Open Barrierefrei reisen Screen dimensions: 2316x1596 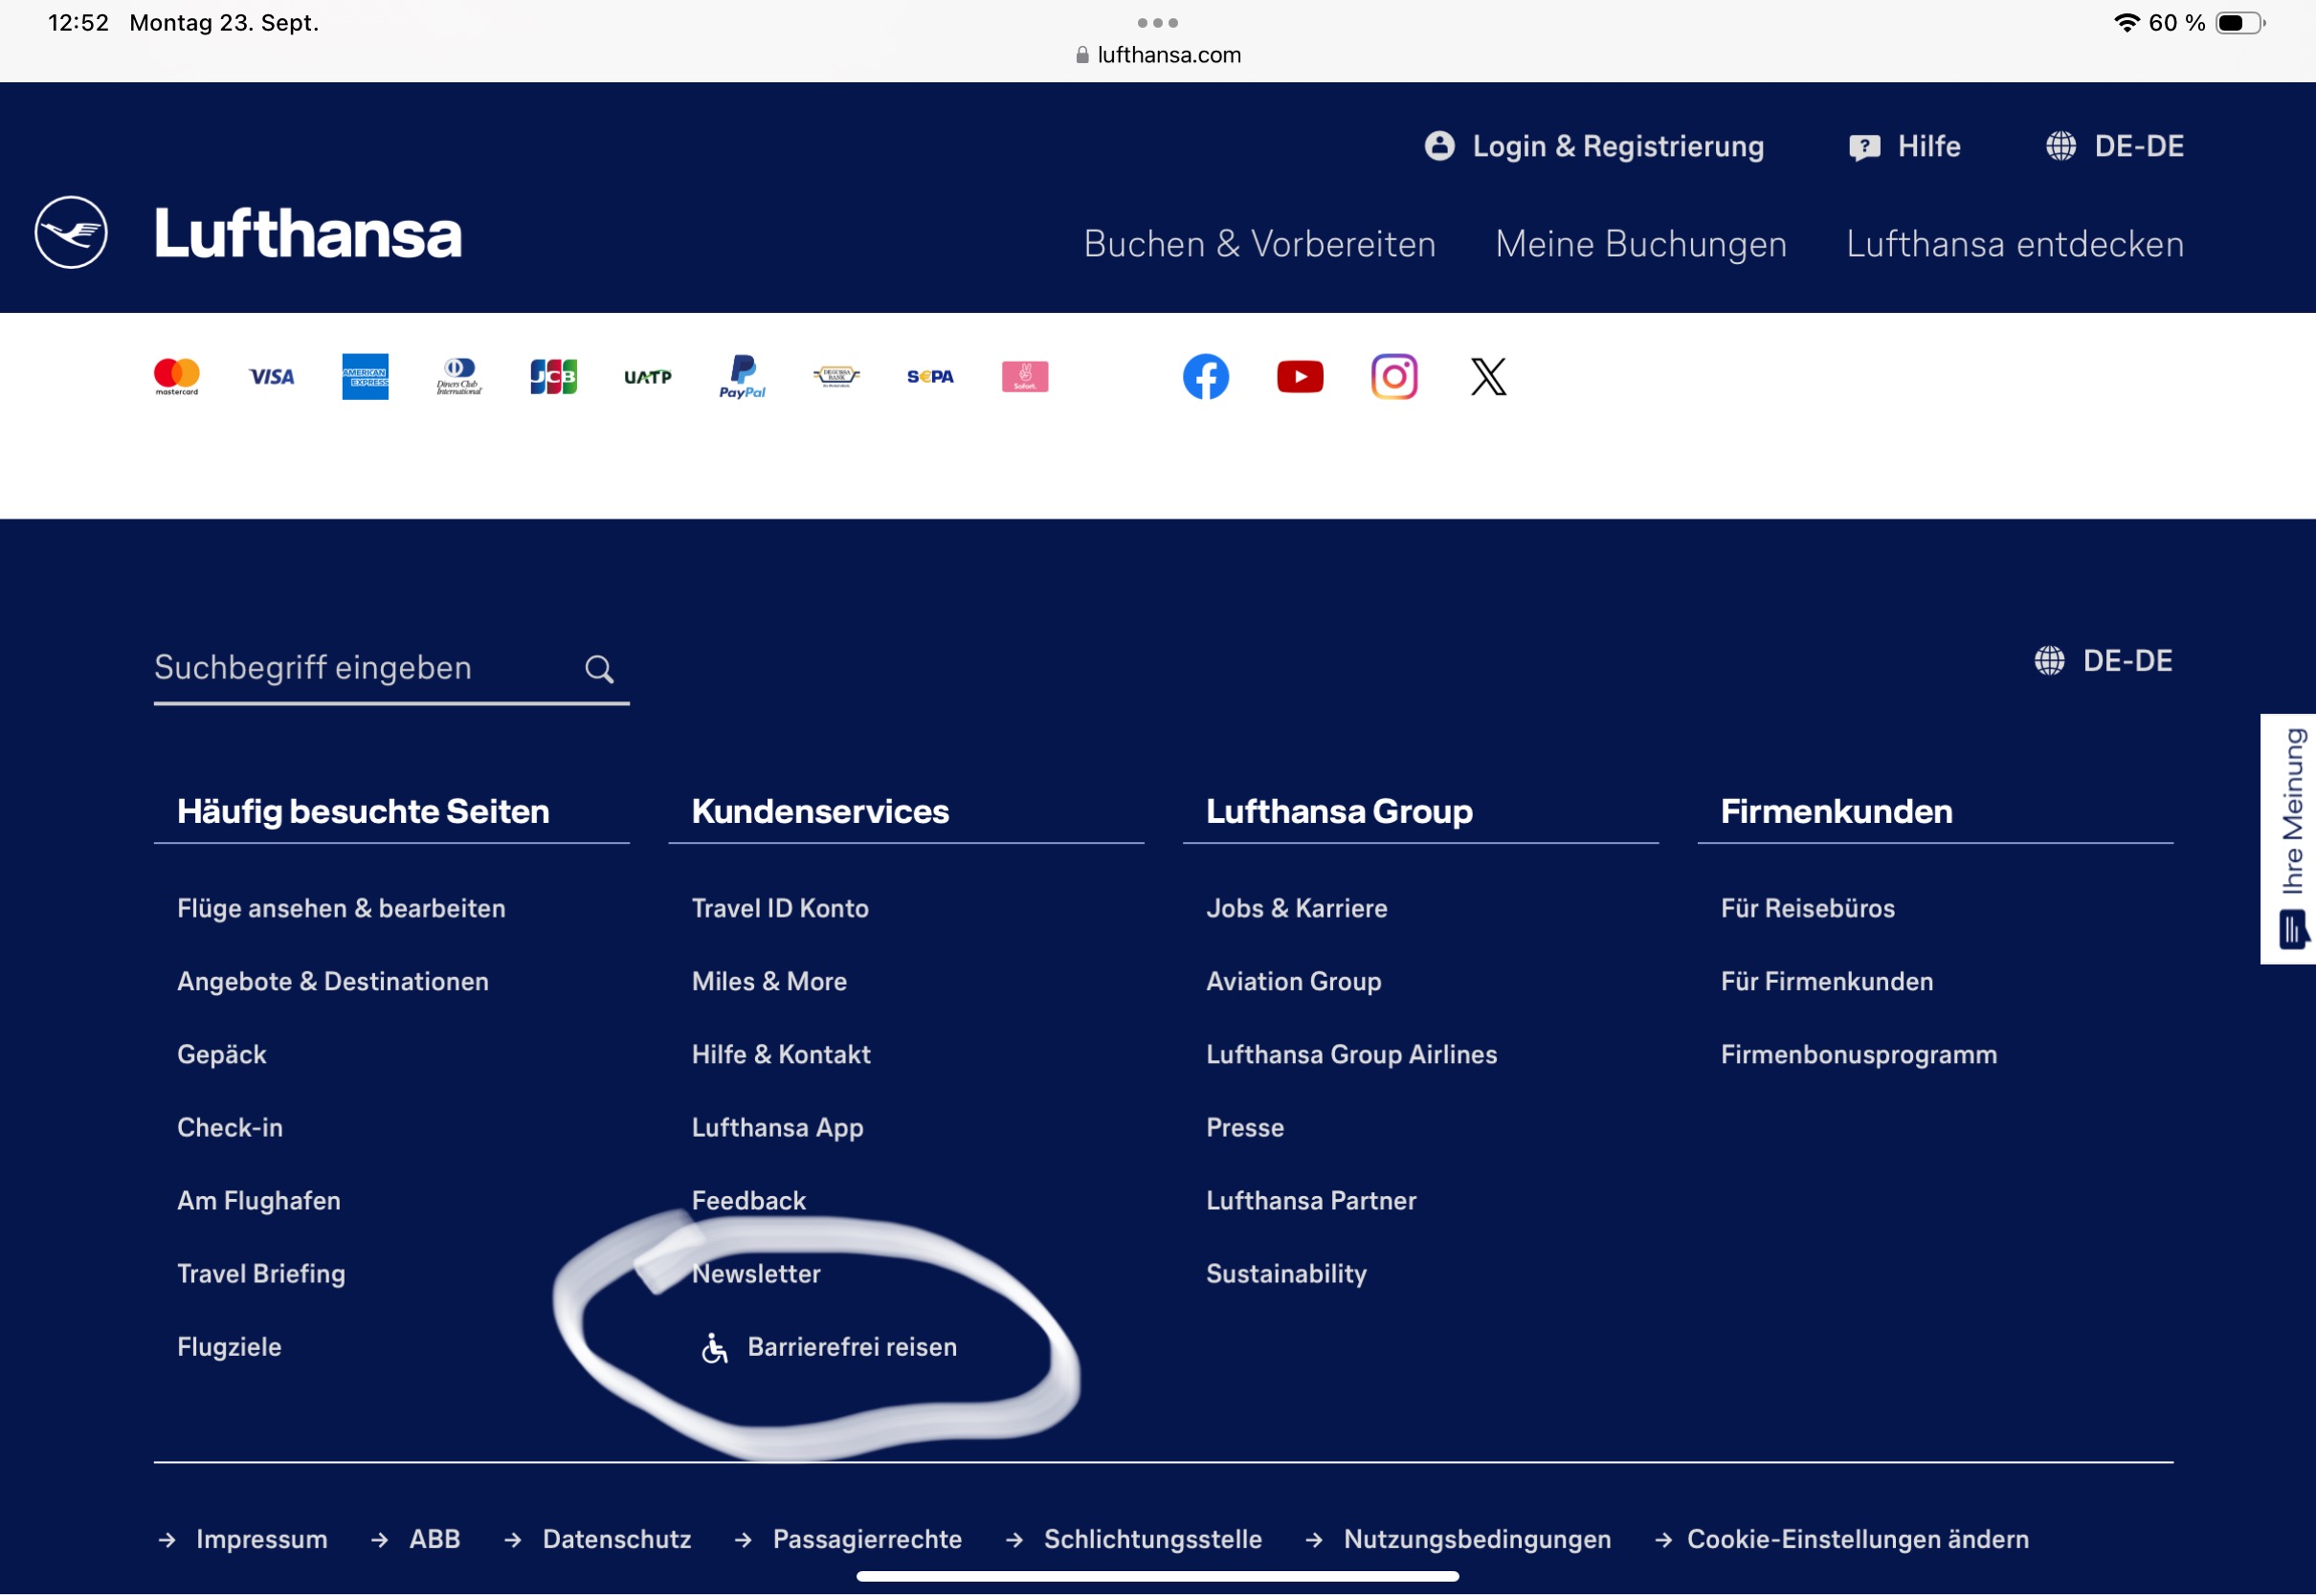852,1347
